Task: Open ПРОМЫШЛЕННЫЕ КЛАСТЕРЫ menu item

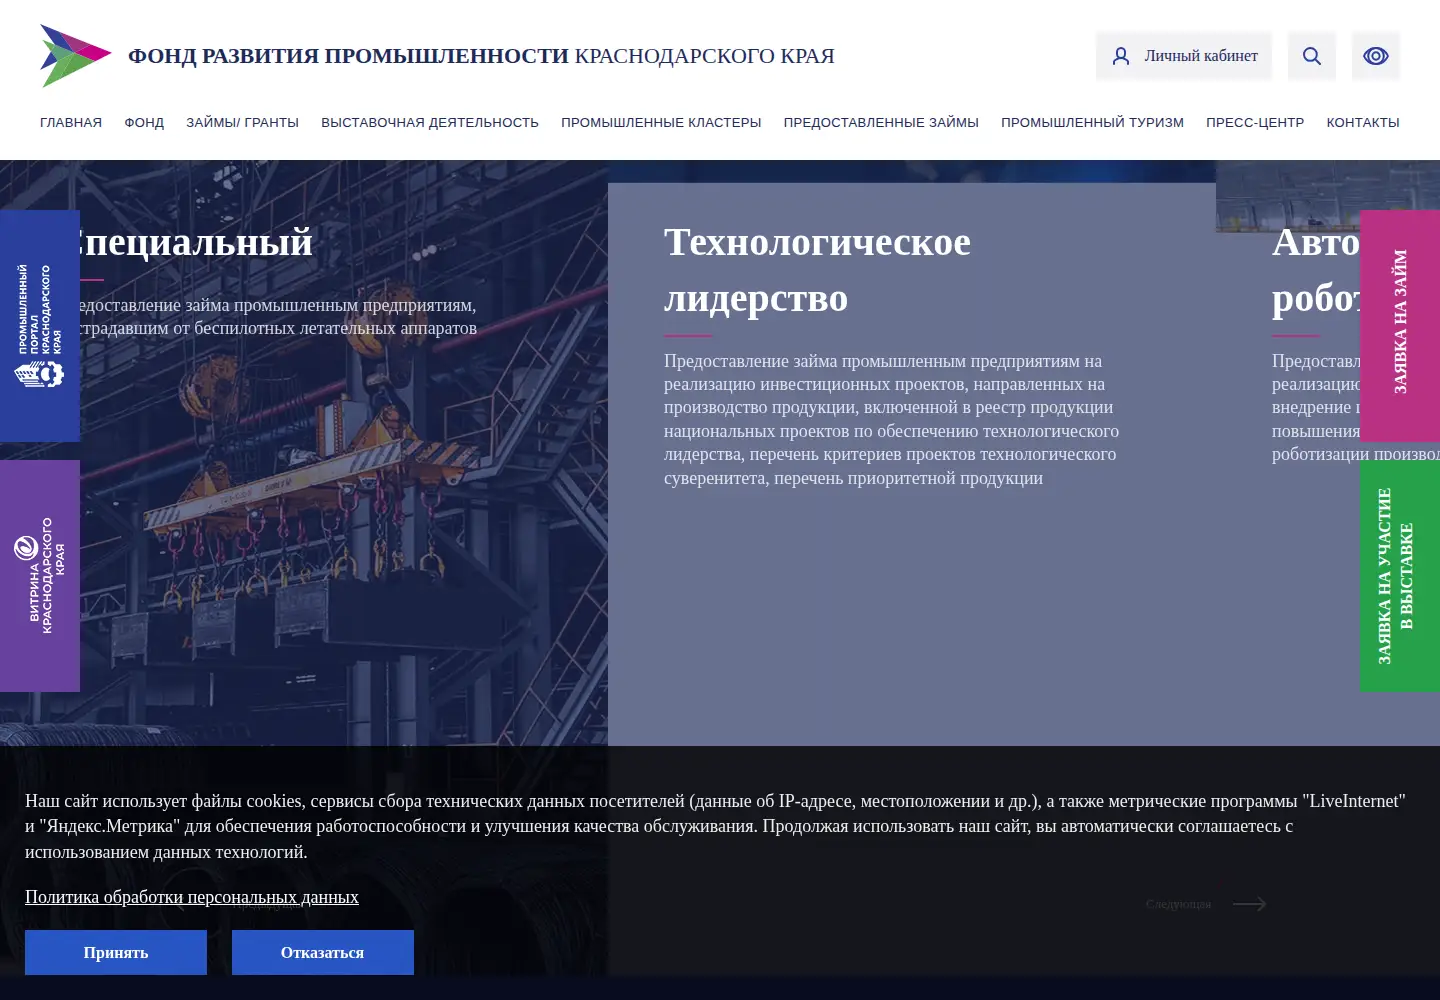Action: tap(661, 122)
